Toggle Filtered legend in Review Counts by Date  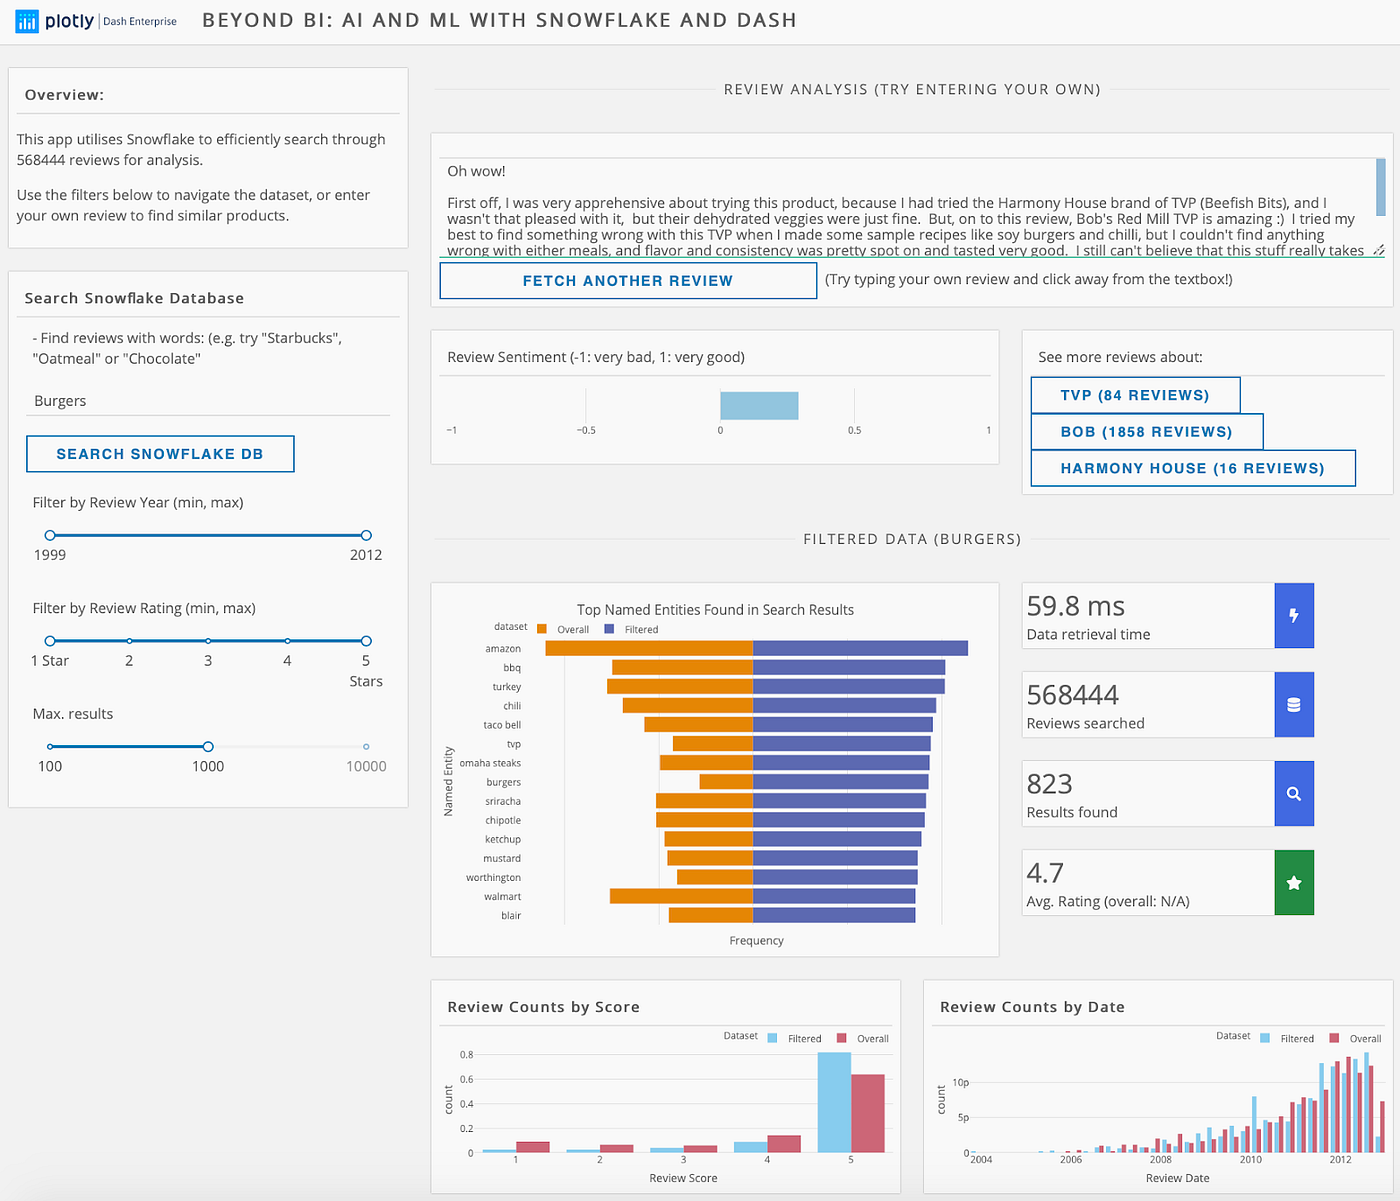click(x=1288, y=1039)
